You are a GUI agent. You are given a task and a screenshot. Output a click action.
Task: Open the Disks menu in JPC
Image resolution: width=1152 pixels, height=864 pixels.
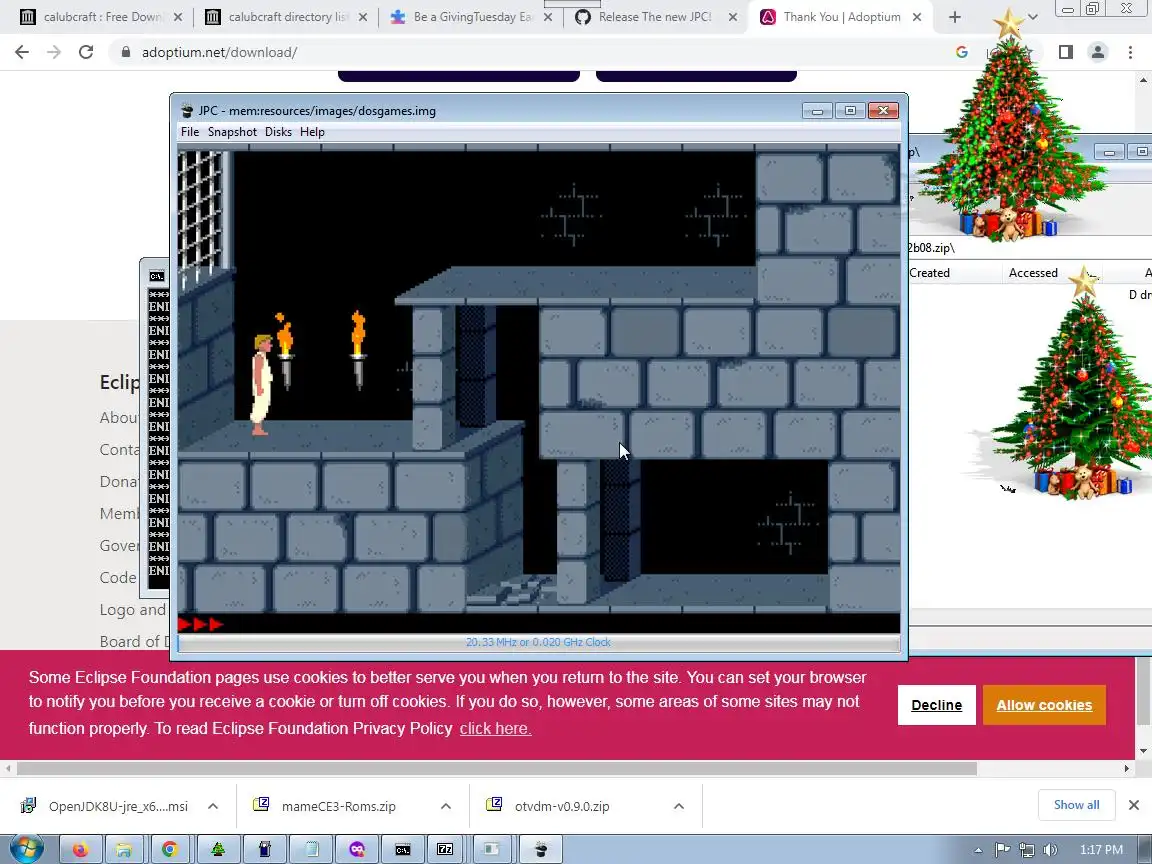click(x=278, y=132)
